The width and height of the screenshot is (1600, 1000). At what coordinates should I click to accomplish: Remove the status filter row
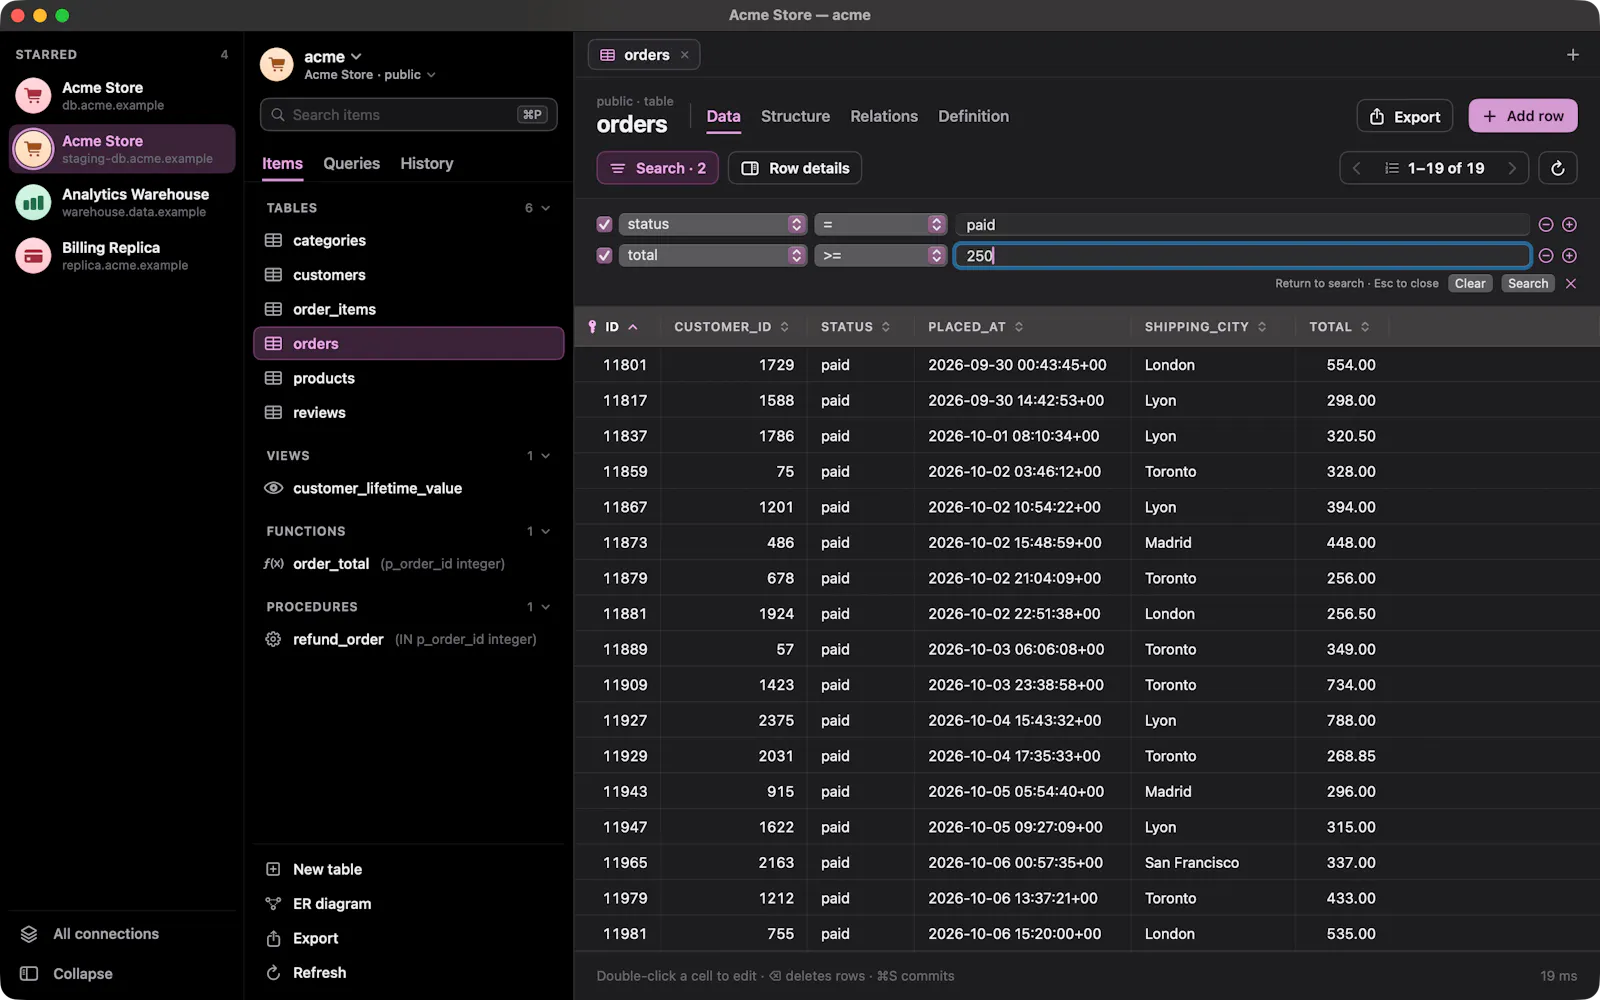[1546, 225]
